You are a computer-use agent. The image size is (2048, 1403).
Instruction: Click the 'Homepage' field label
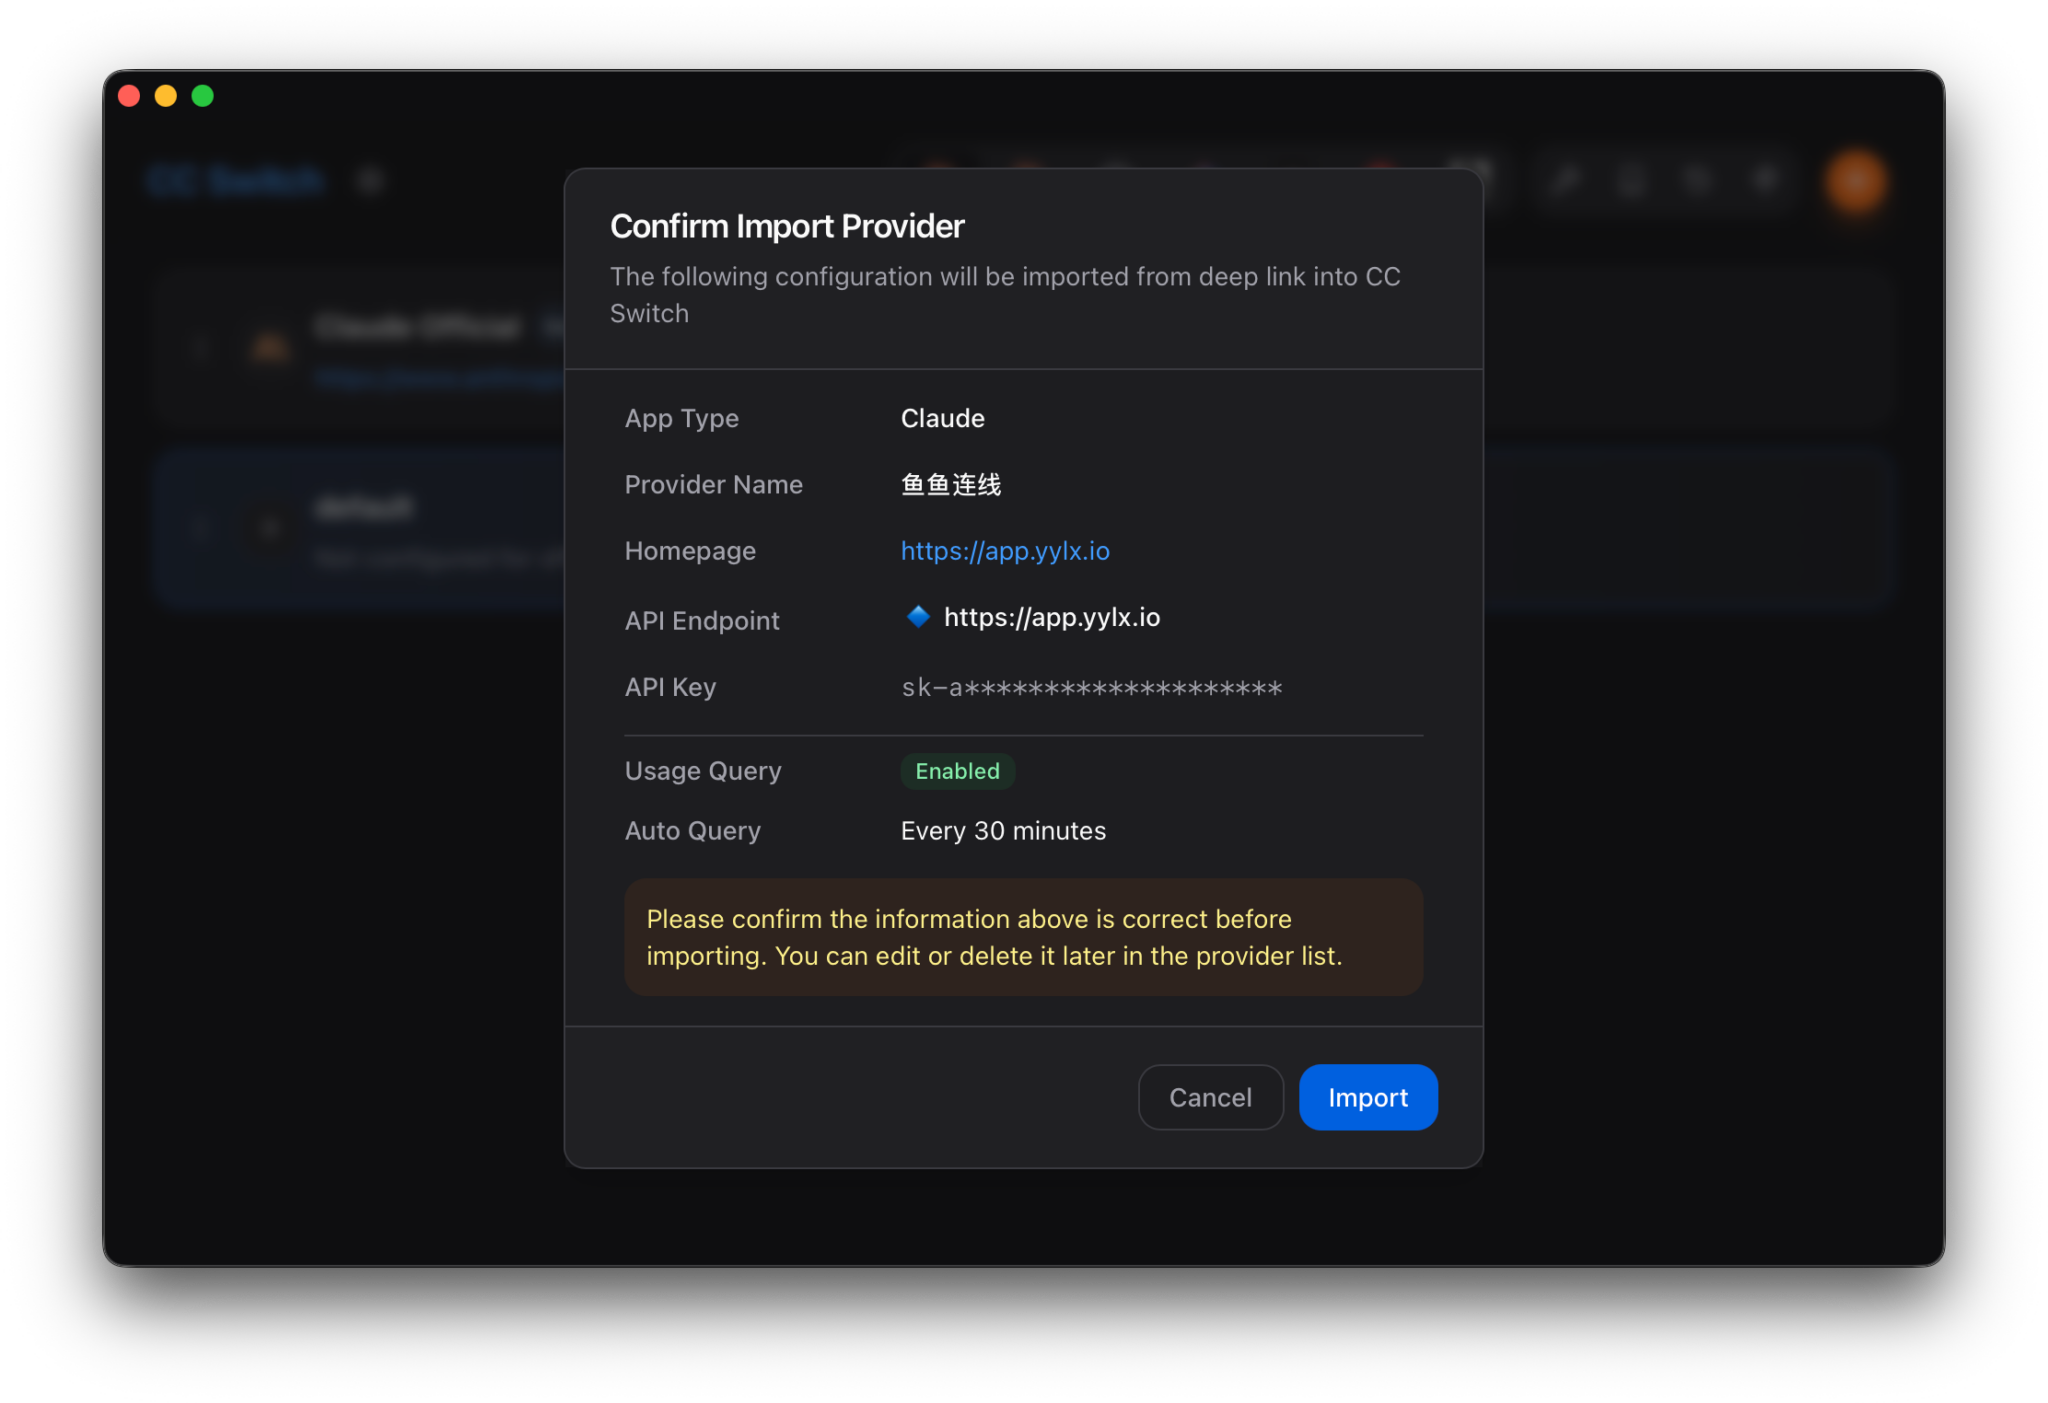690,551
